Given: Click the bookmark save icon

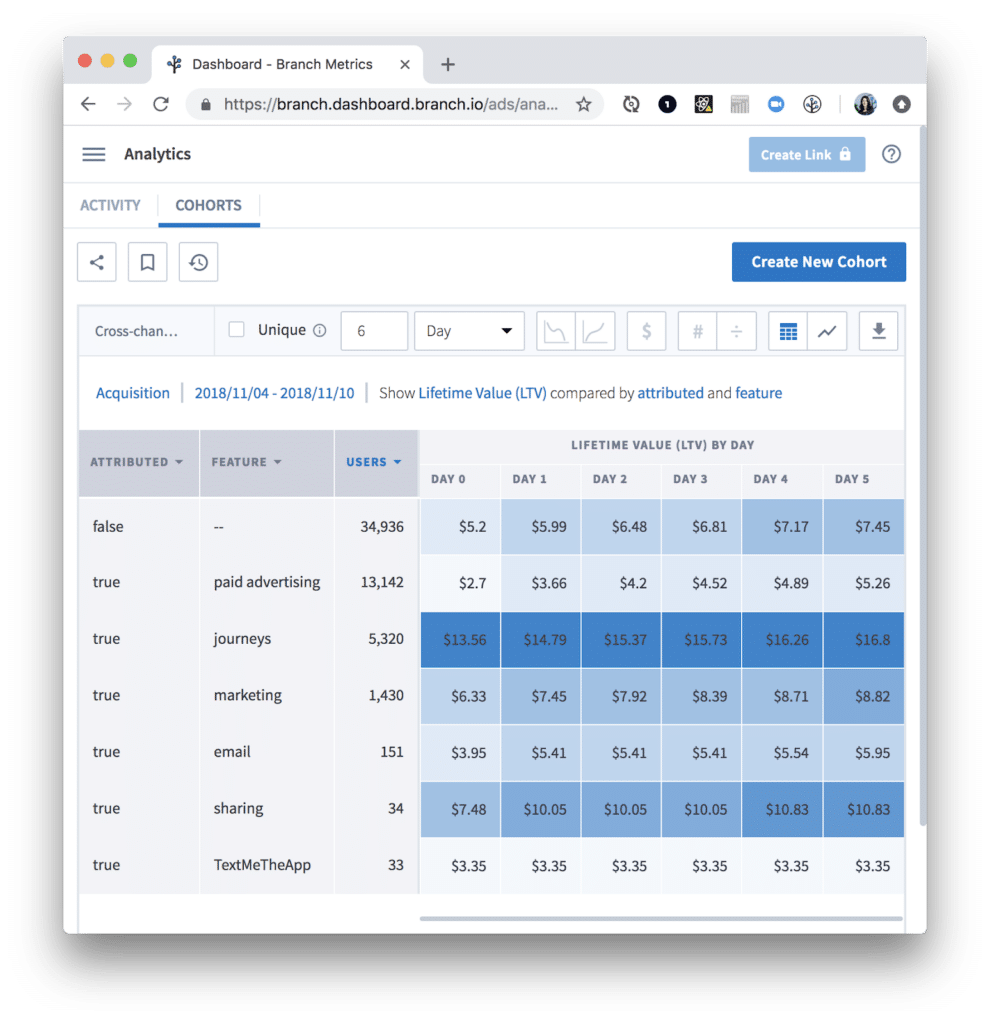Looking at the screenshot, I should point(147,262).
